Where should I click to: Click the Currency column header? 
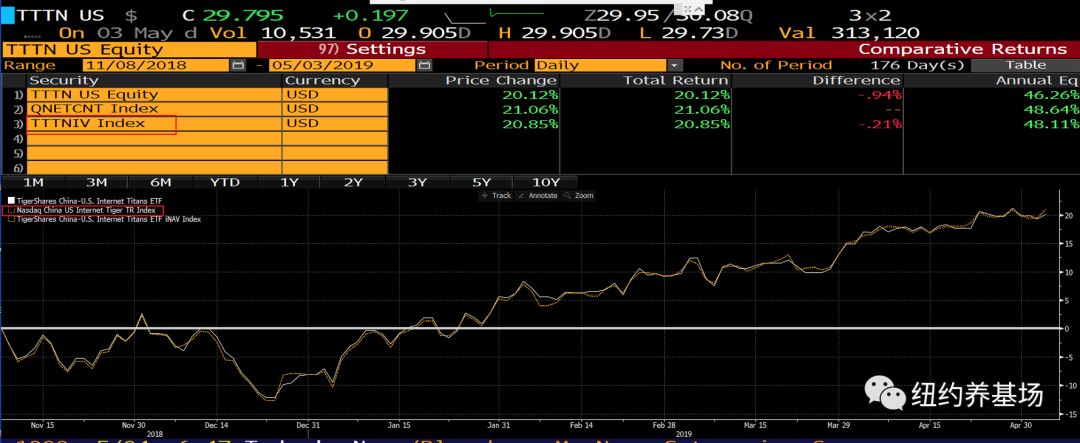[x=323, y=81]
